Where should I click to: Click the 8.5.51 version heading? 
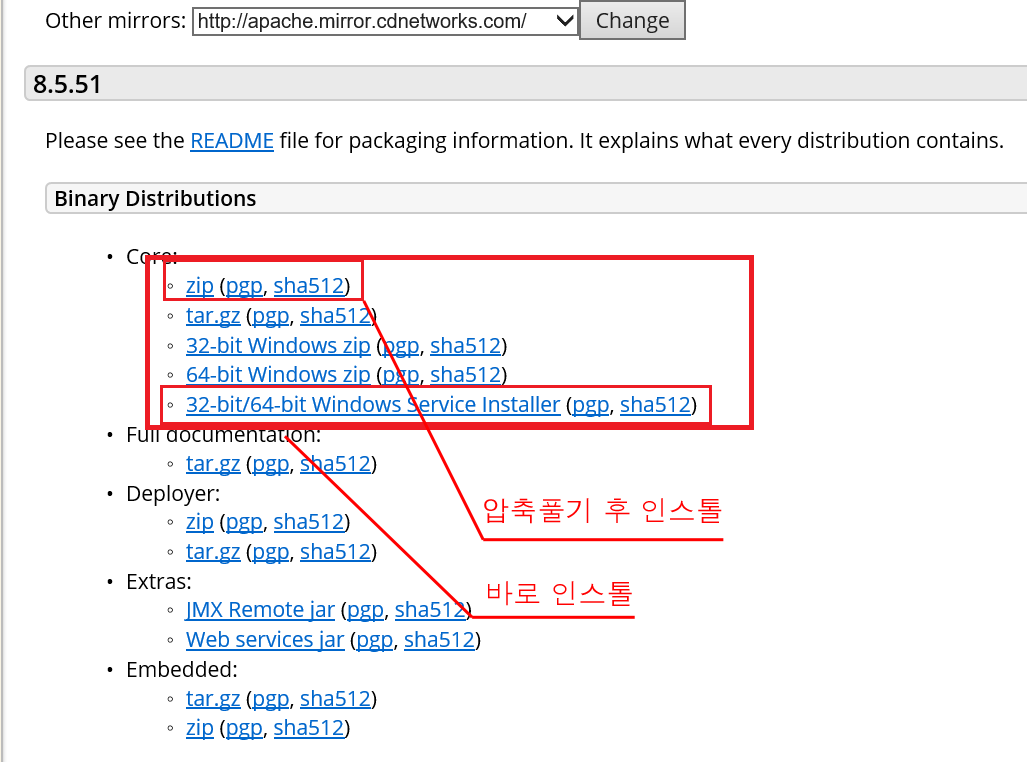(x=67, y=84)
